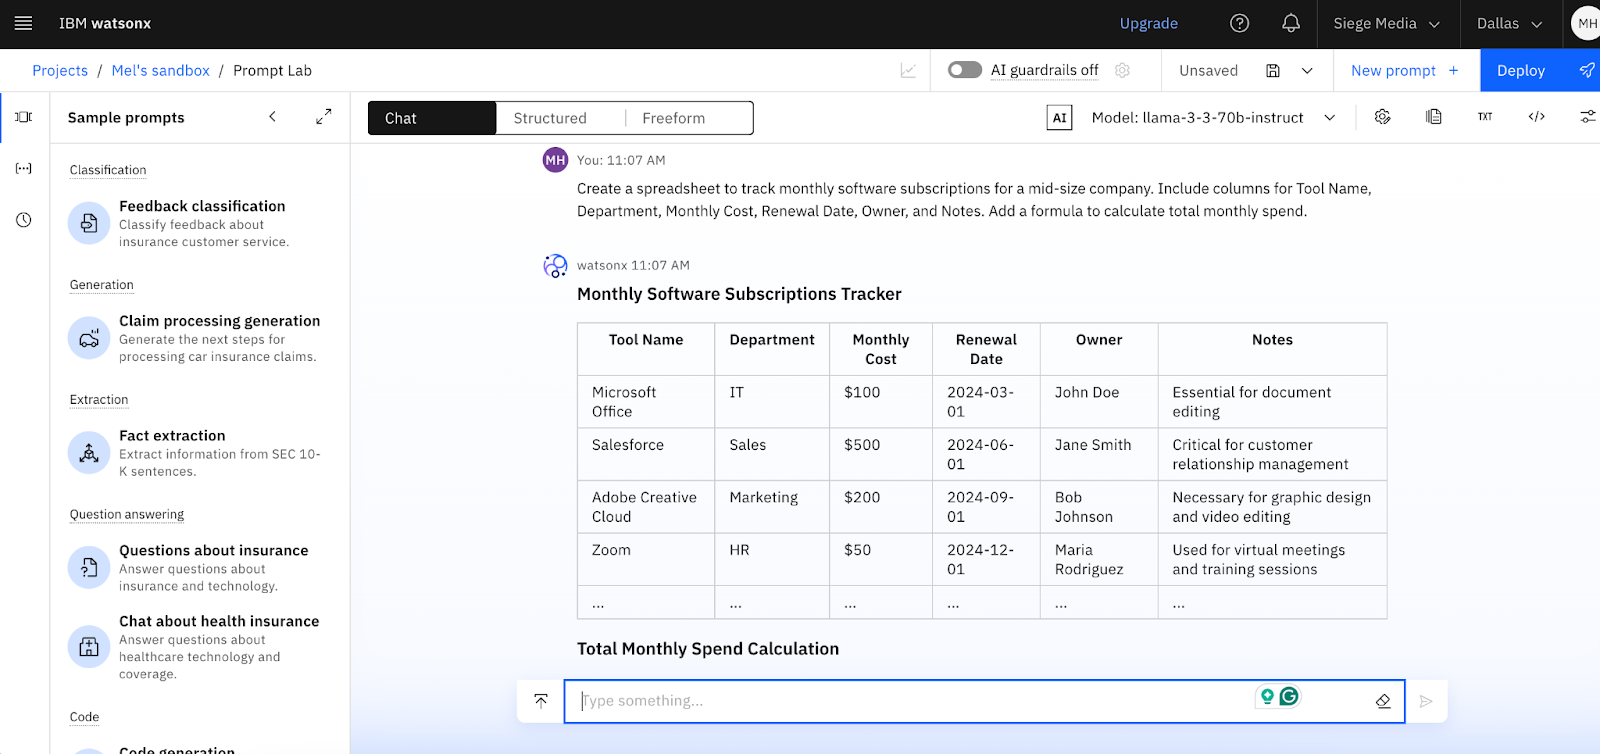Open the history clock icon in sidebar

(24, 220)
